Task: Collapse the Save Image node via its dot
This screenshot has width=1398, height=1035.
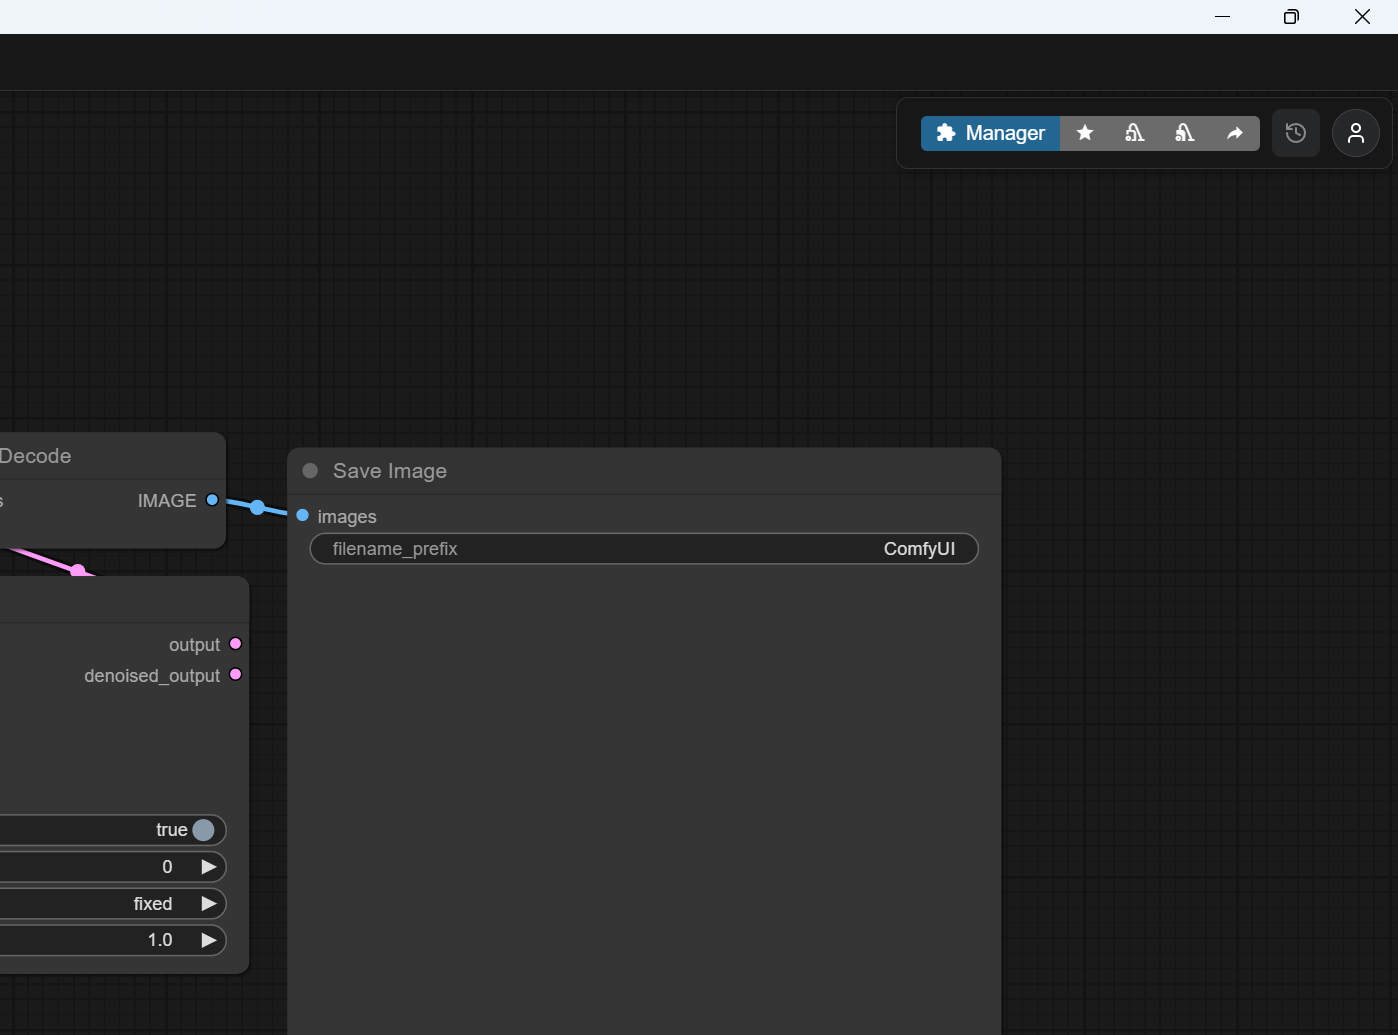Action: tap(310, 471)
